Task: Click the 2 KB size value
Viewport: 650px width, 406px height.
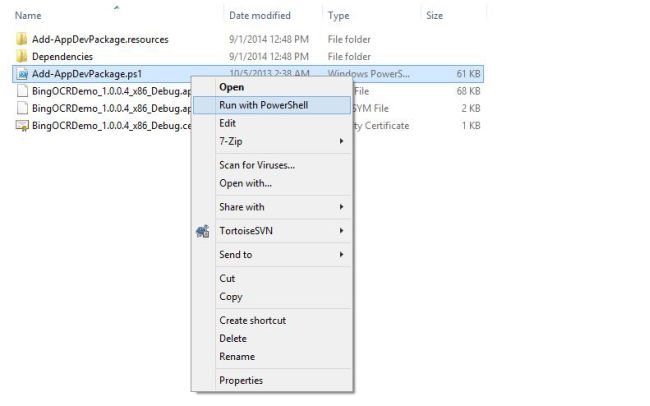Action: tap(471, 108)
